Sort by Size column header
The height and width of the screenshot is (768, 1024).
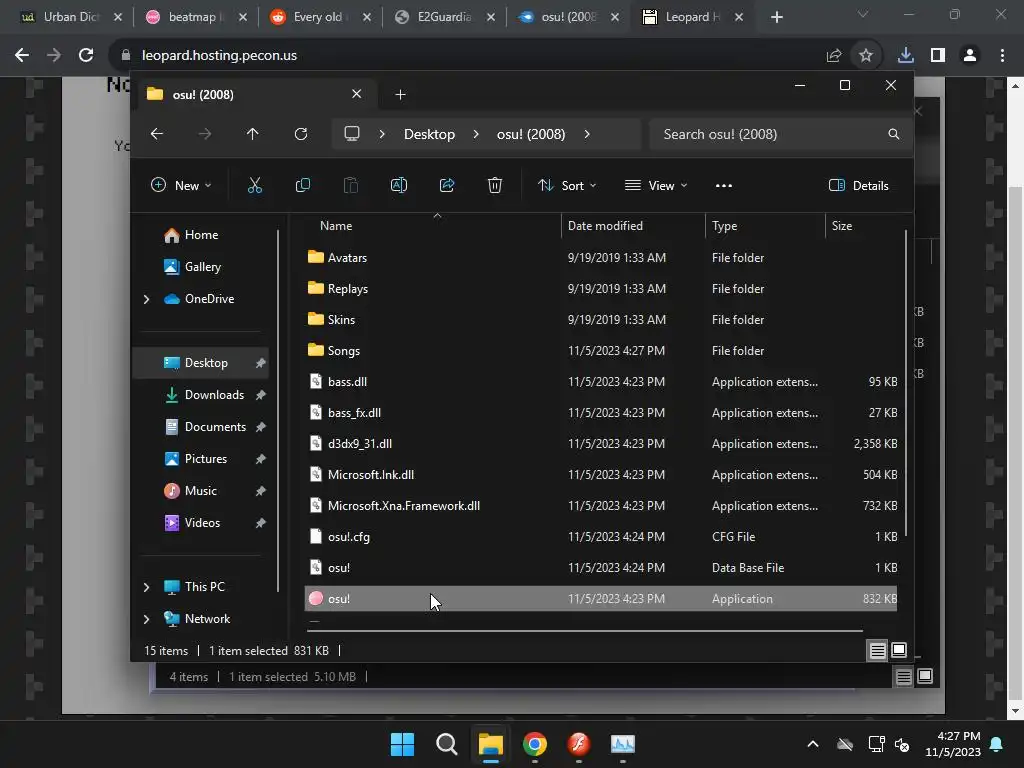click(864, 226)
